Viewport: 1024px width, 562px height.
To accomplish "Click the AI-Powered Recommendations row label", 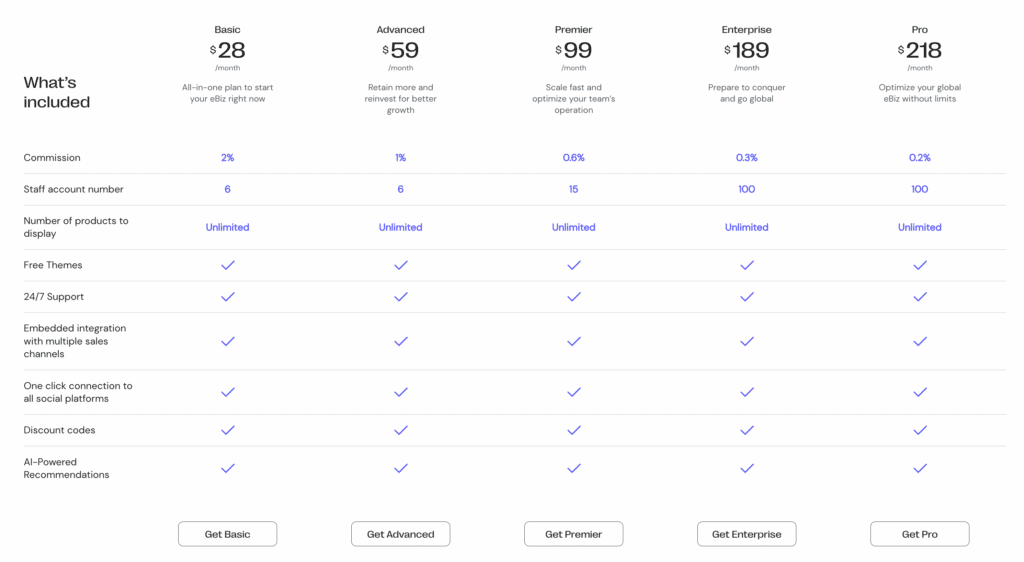I will click(x=66, y=468).
